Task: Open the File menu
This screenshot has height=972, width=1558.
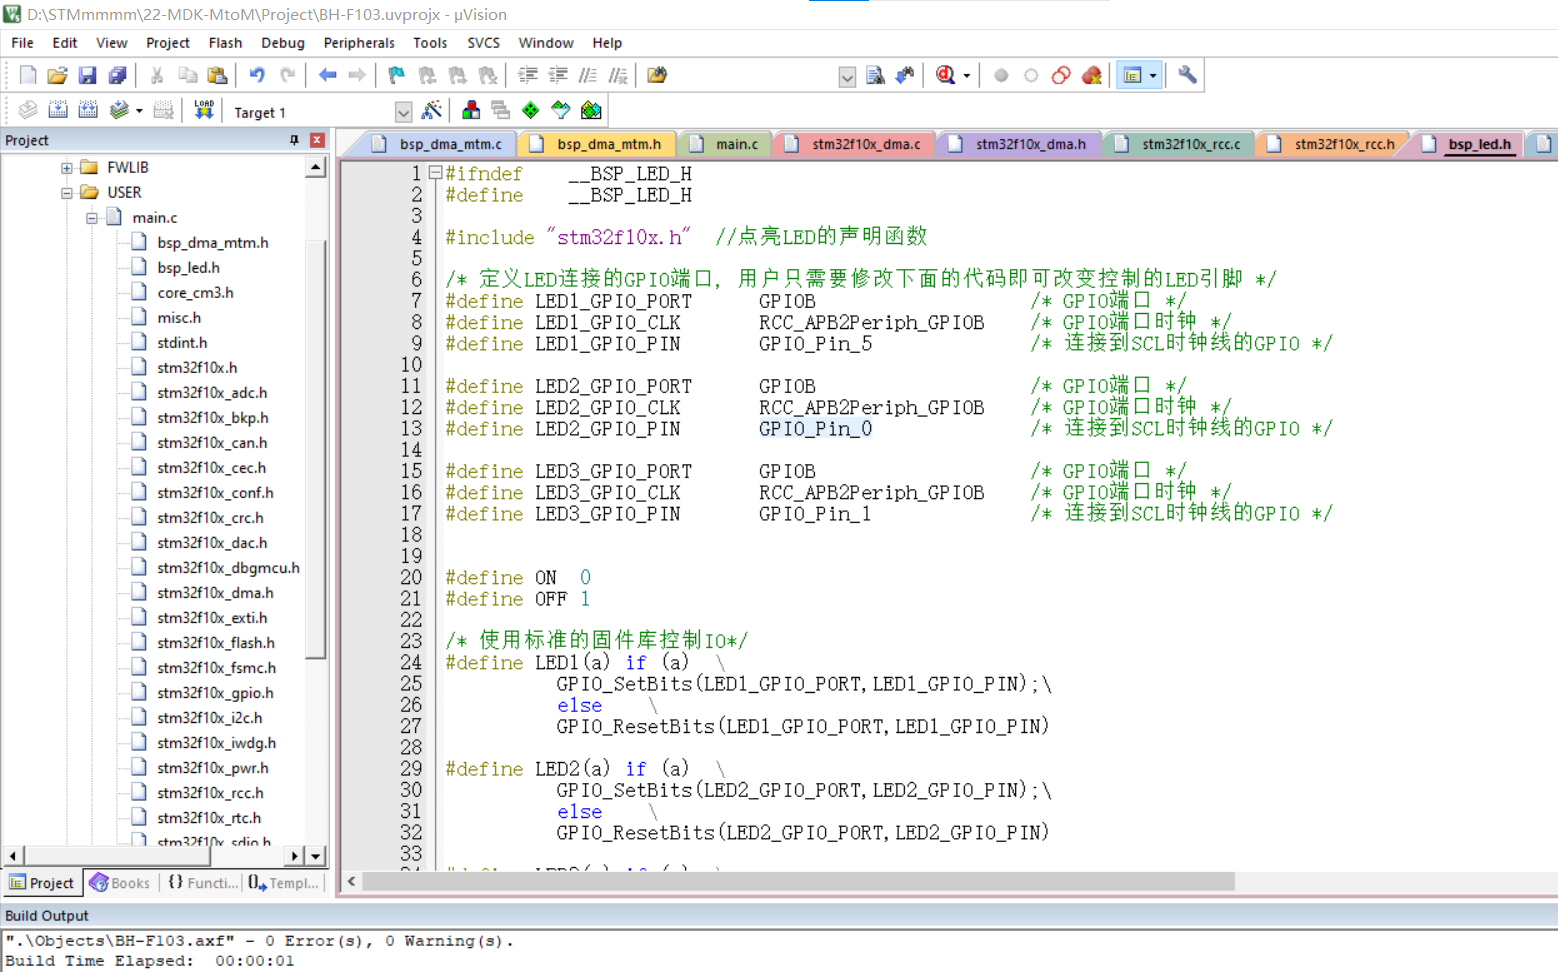Action: pos(22,43)
